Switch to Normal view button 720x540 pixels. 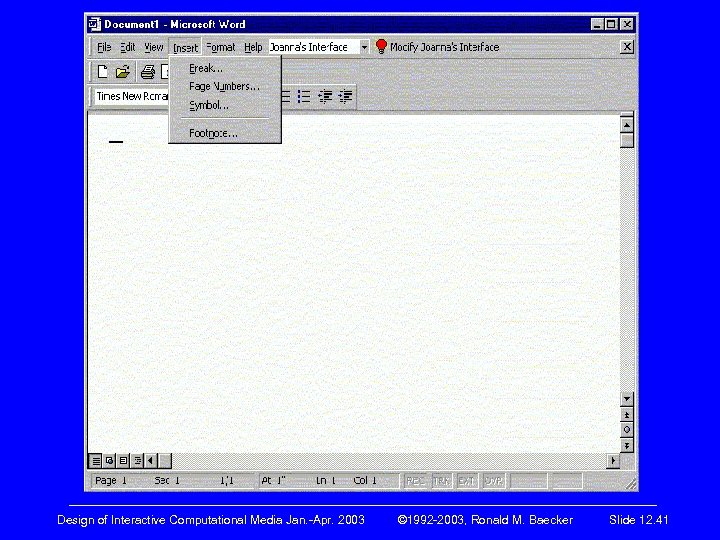tap(96, 460)
